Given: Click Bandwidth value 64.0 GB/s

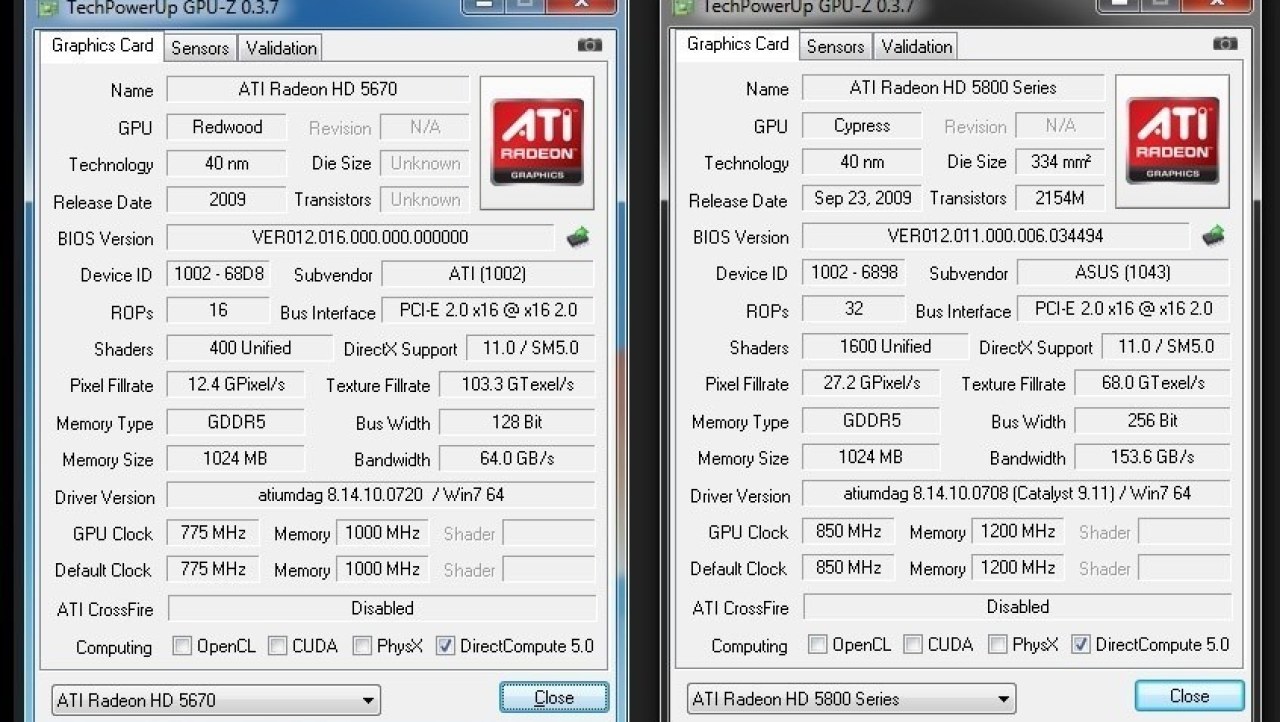Looking at the screenshot, I should point(517,459).
